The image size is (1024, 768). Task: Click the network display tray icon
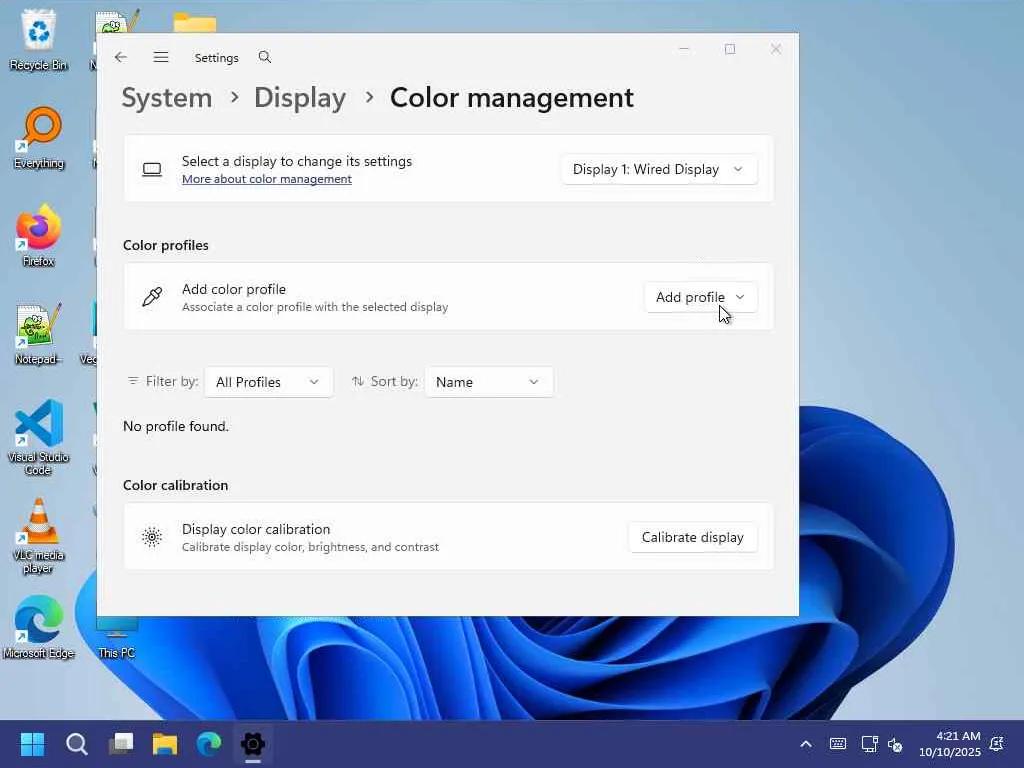point(869,744)
